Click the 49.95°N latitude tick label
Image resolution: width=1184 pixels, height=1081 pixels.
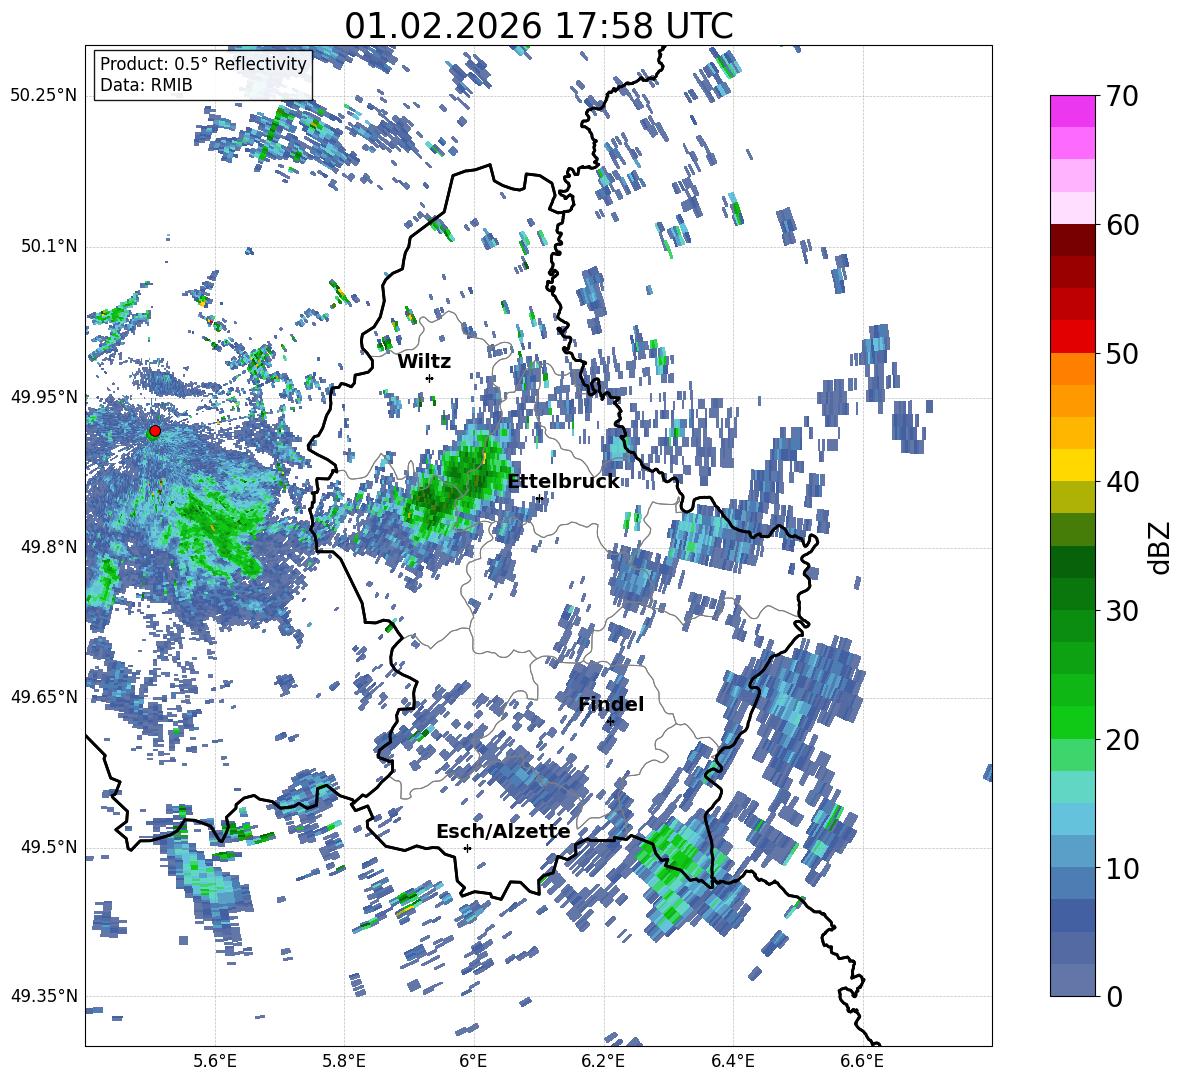(x=44, y=397)
